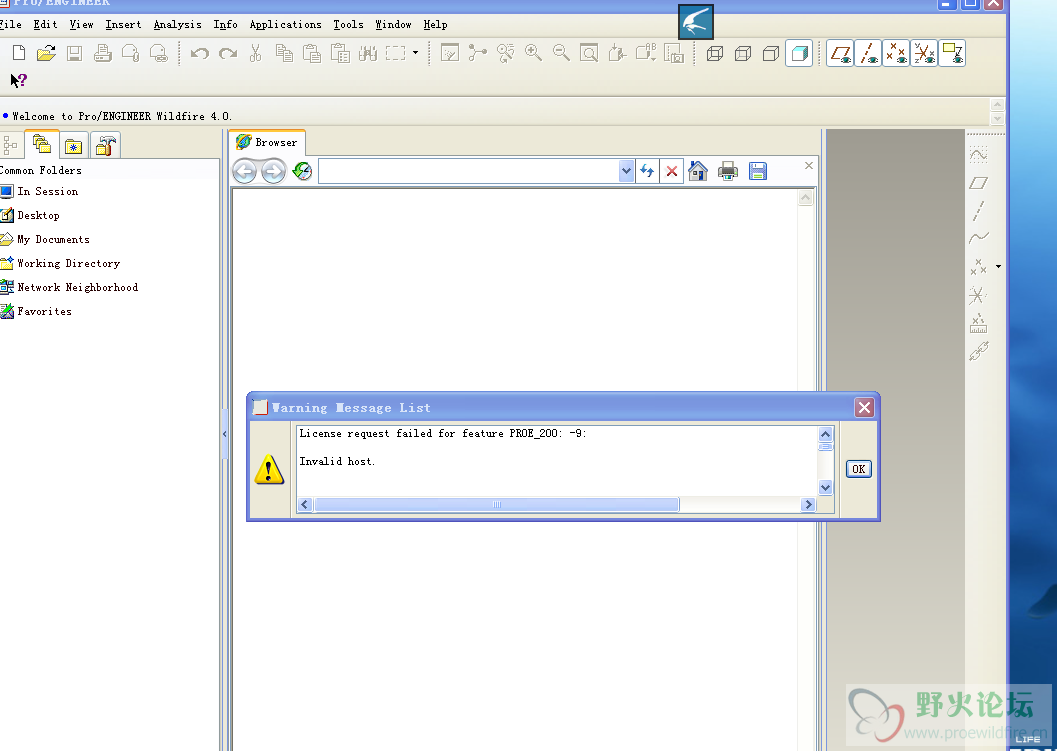Expand the browser address dropdown
1057x751 pixels.
[x=626, y=171]
